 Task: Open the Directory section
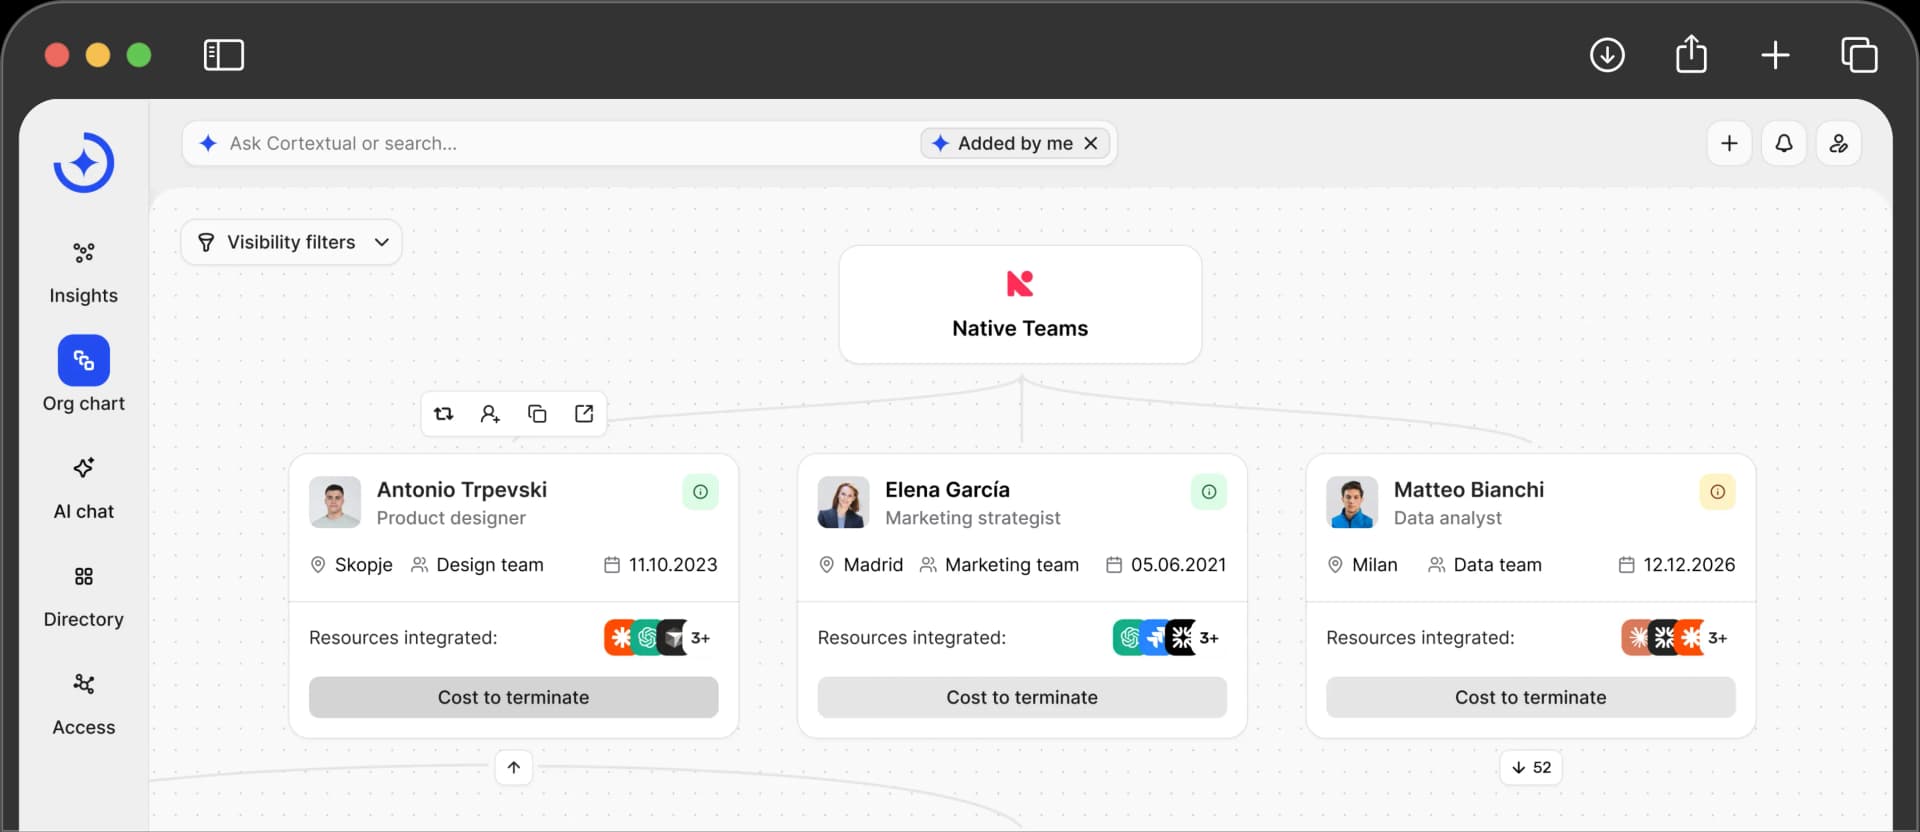[84, 597]
